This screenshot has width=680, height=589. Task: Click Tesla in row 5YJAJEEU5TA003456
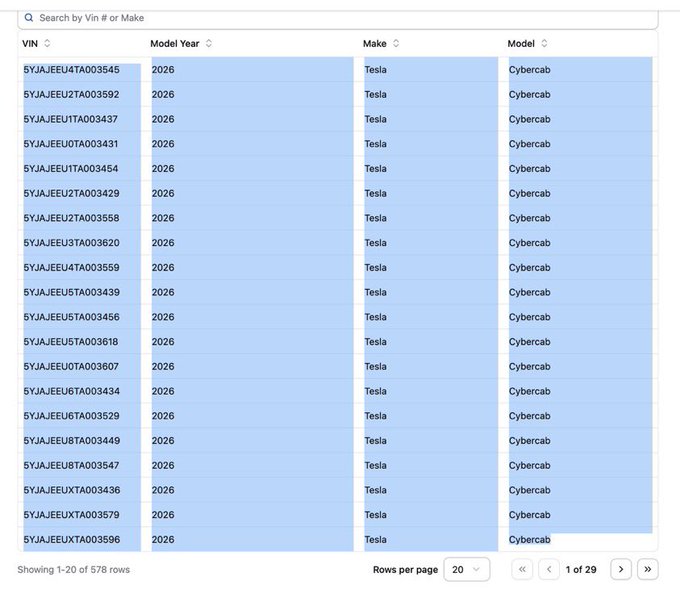tap(376, 317)
